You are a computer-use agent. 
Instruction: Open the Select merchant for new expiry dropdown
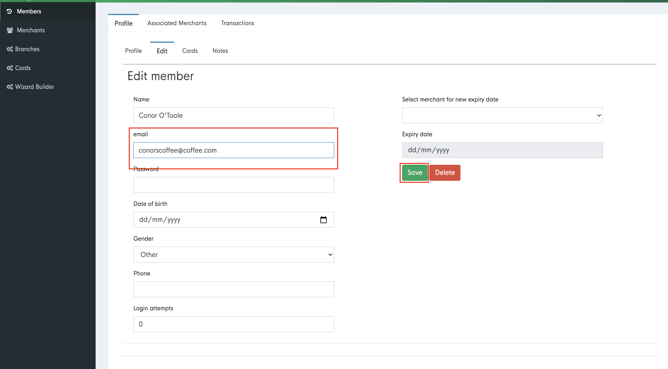(x=502, y=115)
